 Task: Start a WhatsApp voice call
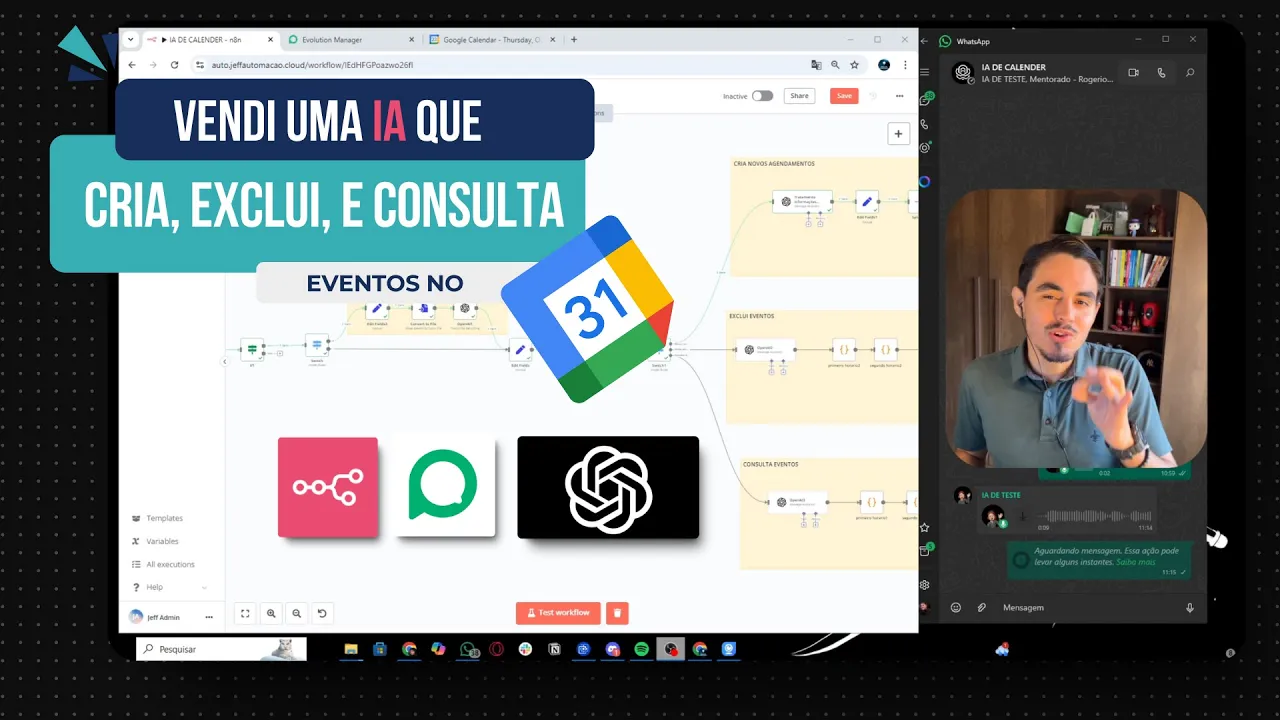click(x=1161, y=73)
